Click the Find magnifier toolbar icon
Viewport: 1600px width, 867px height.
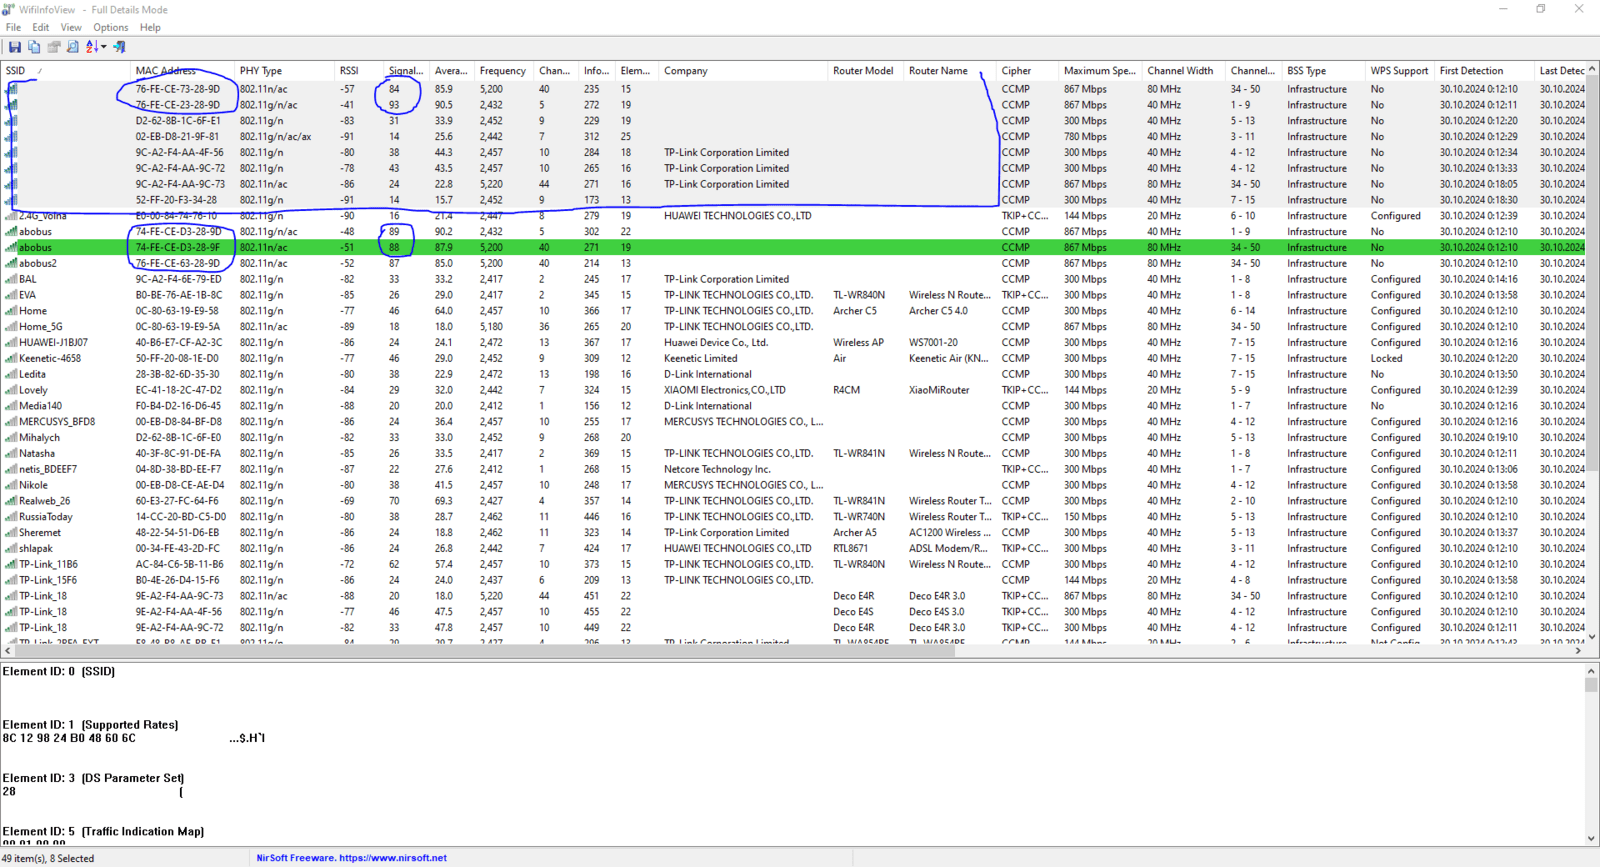pos(73,47)
